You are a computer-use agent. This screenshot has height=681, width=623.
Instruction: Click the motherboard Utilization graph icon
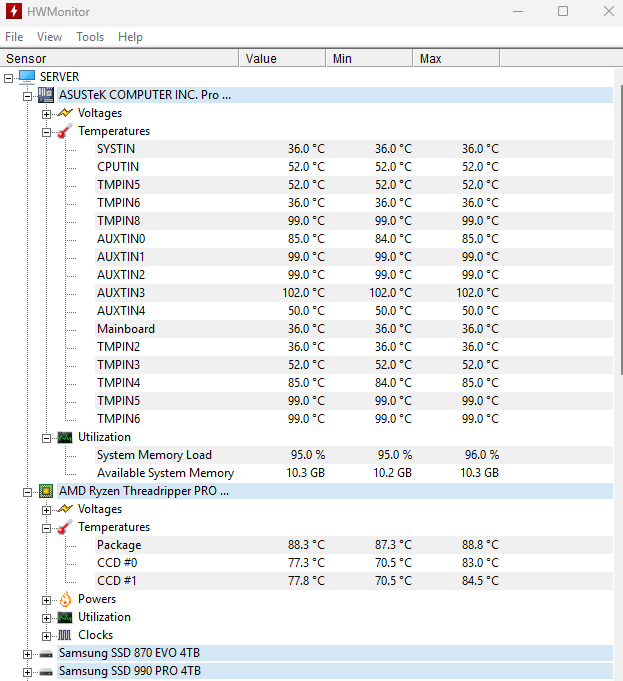point(65,437)
